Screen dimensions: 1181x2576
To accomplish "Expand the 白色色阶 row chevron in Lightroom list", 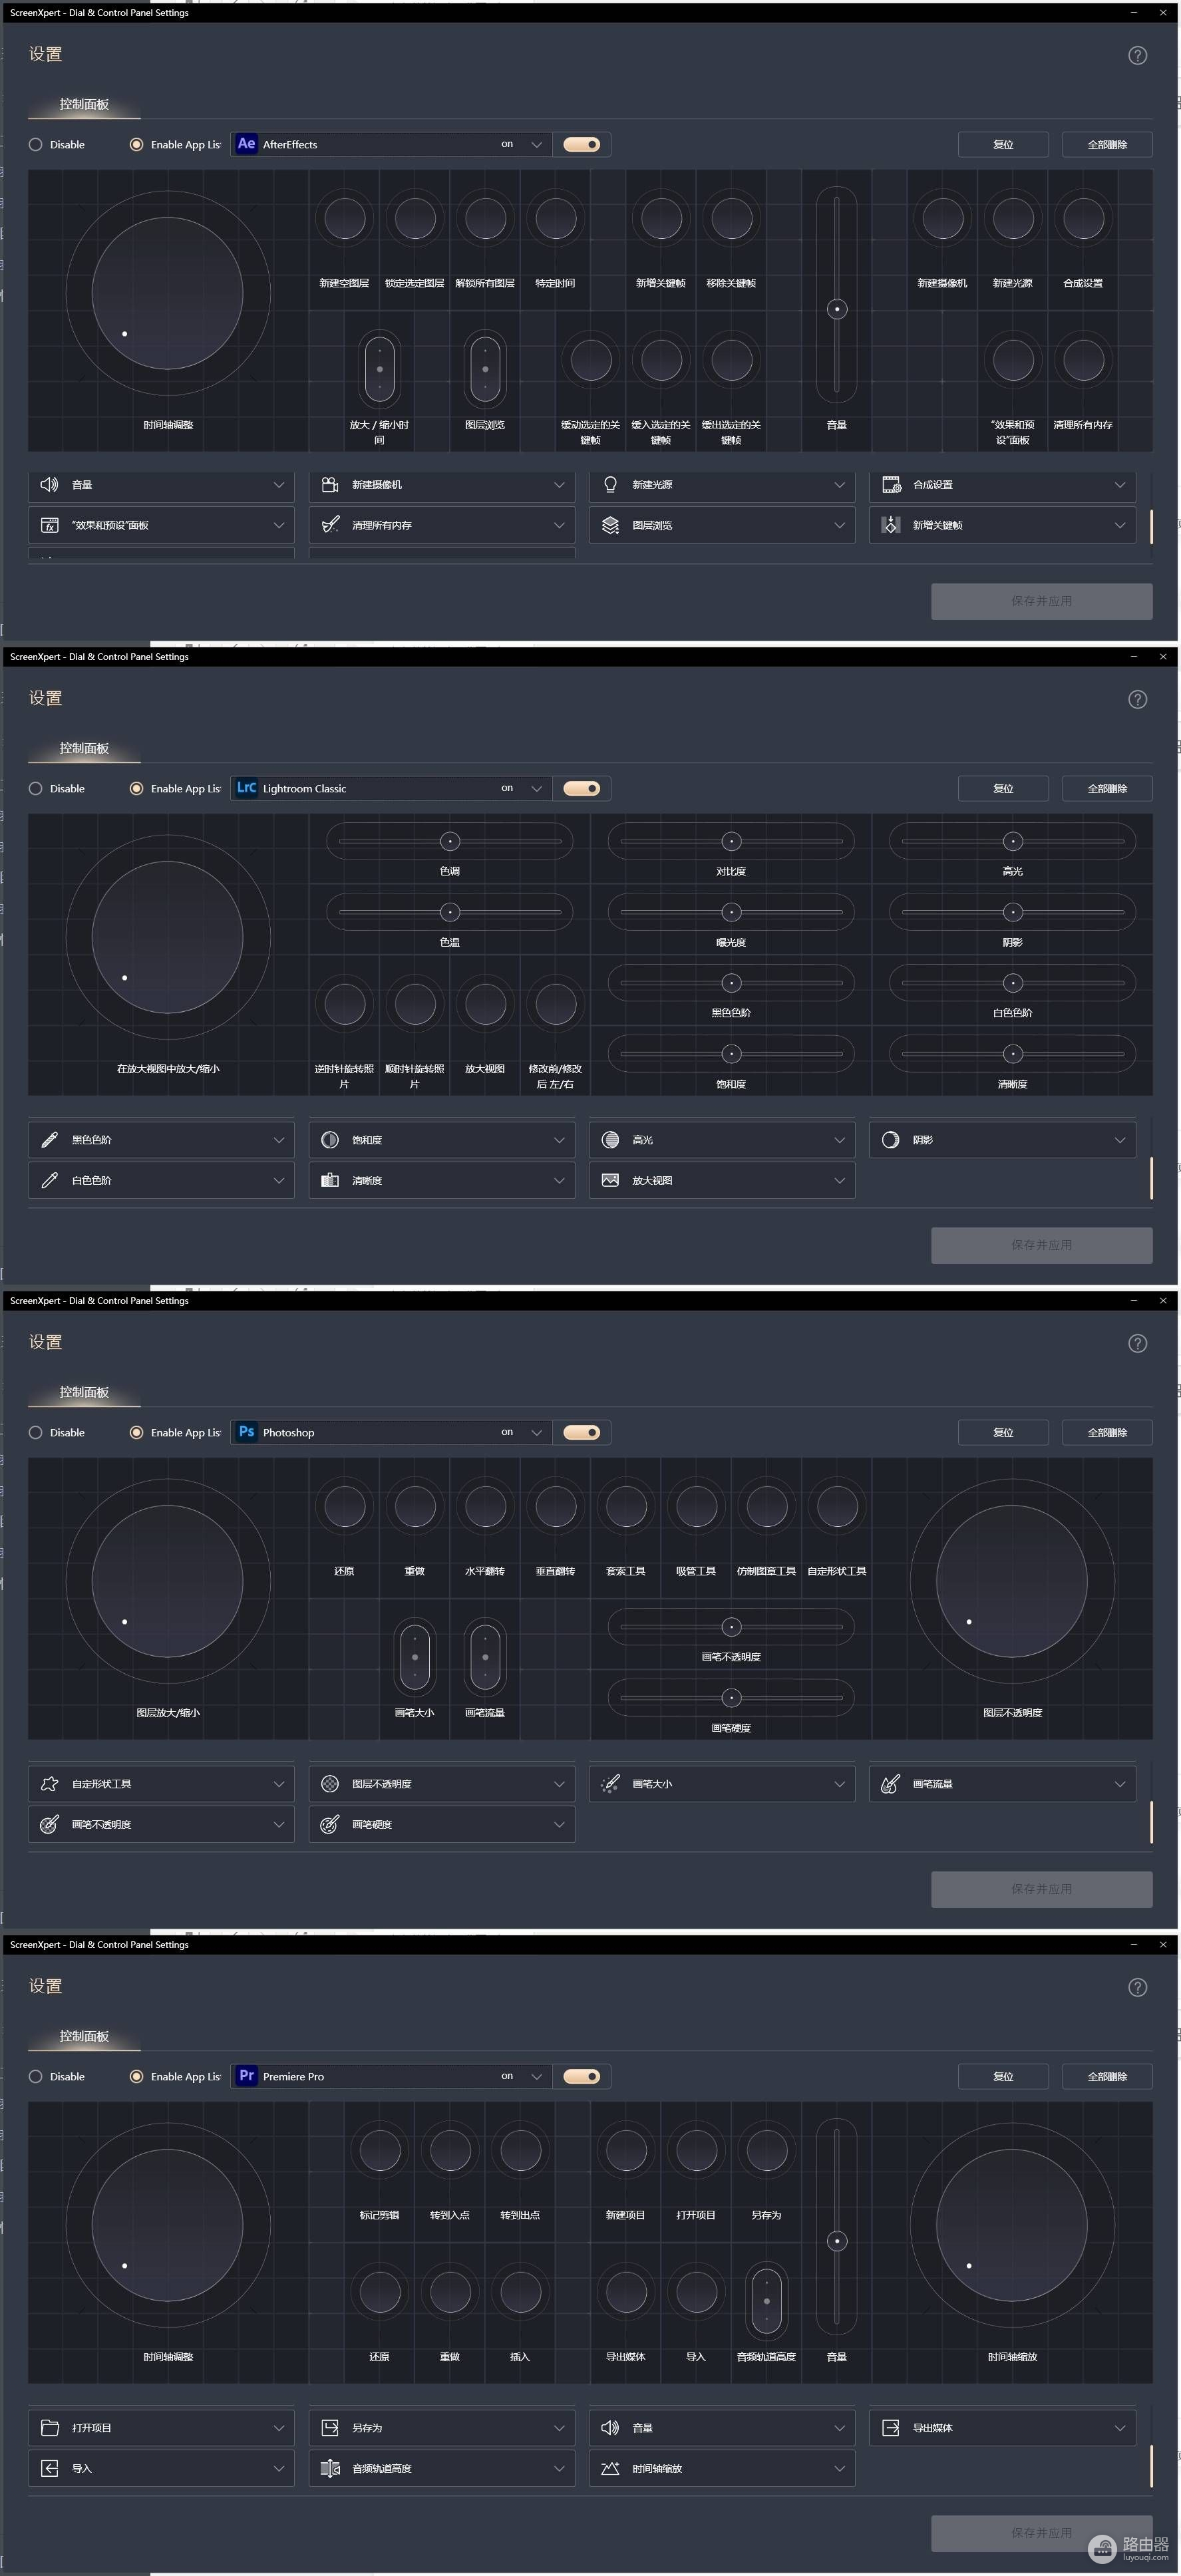I will 279,1180.
